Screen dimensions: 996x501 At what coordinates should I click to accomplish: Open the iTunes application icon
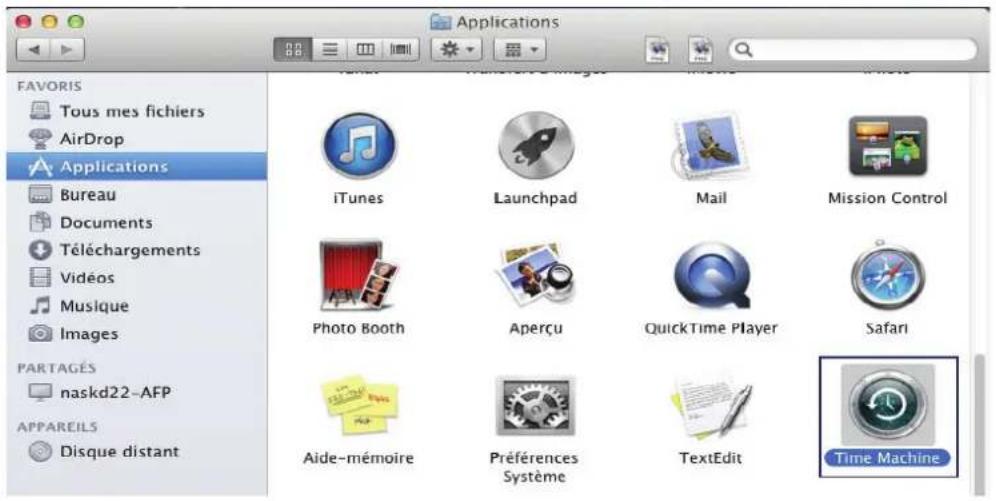[x=359, y=146]
